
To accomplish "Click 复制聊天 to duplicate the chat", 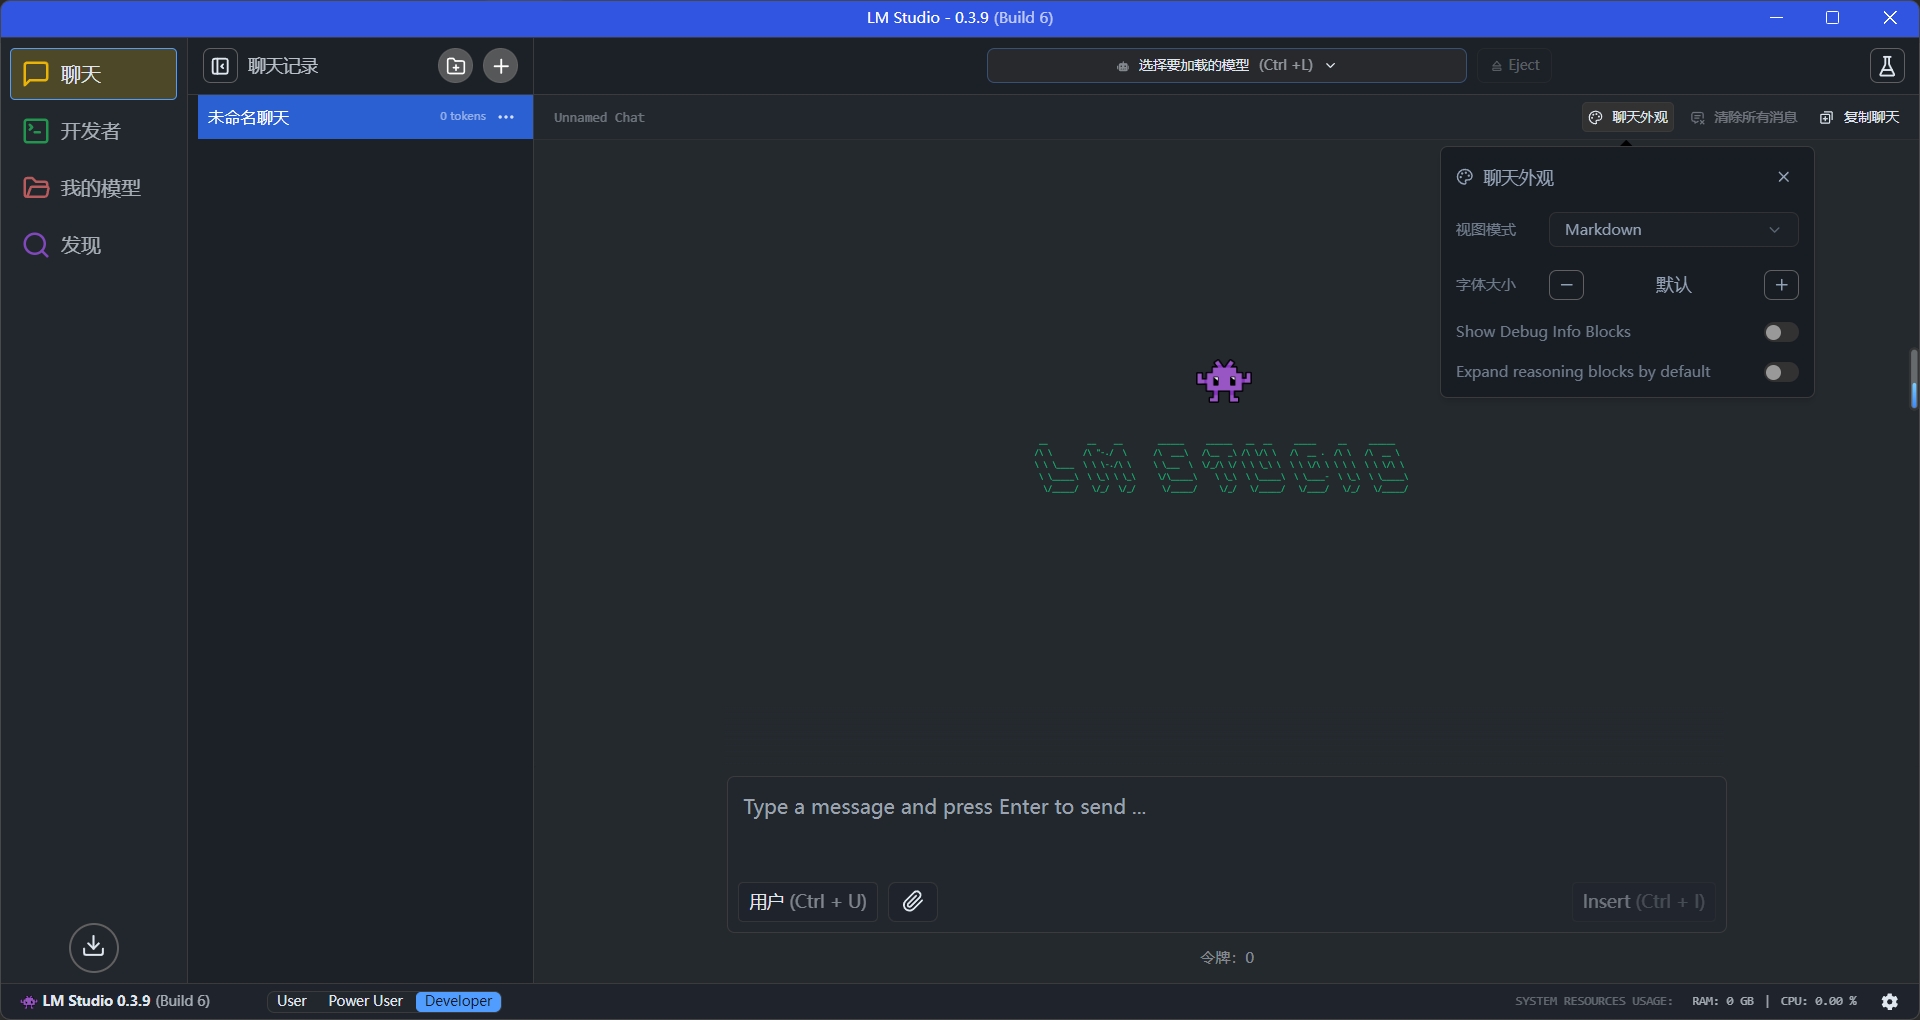I will pyautogui.click(x=1860, y=117).
